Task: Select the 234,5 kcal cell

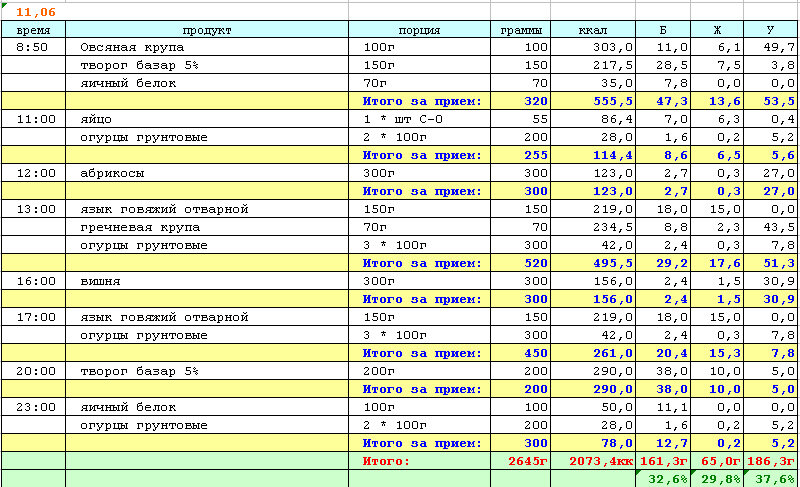Action: pyautogui.click(x=593, y=227)
